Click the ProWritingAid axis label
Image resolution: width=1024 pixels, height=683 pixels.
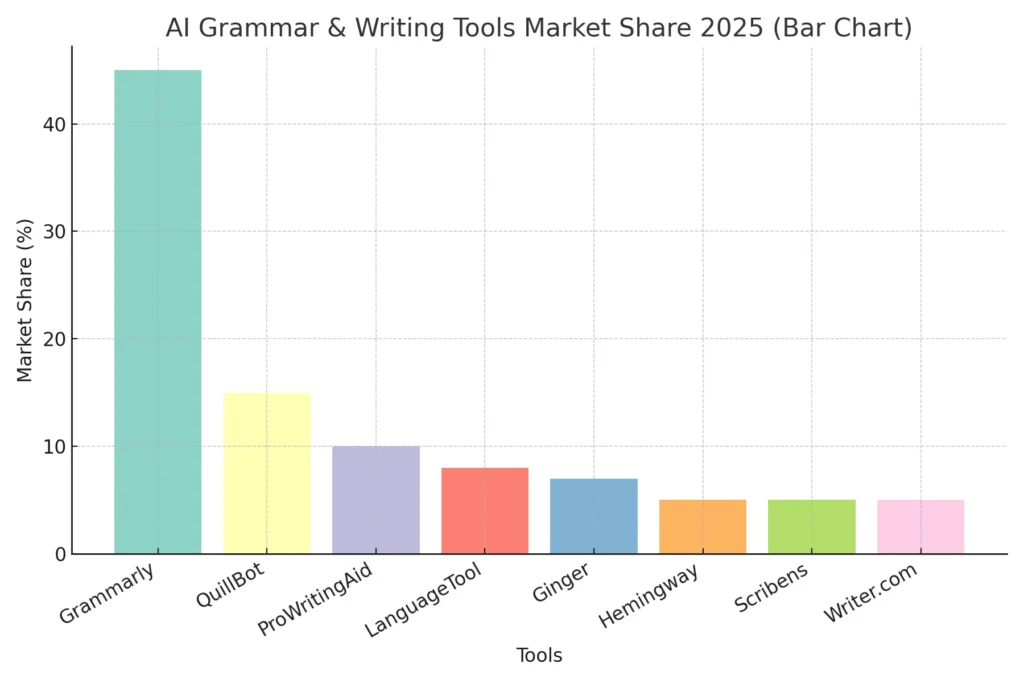click(x=315, y=598)
